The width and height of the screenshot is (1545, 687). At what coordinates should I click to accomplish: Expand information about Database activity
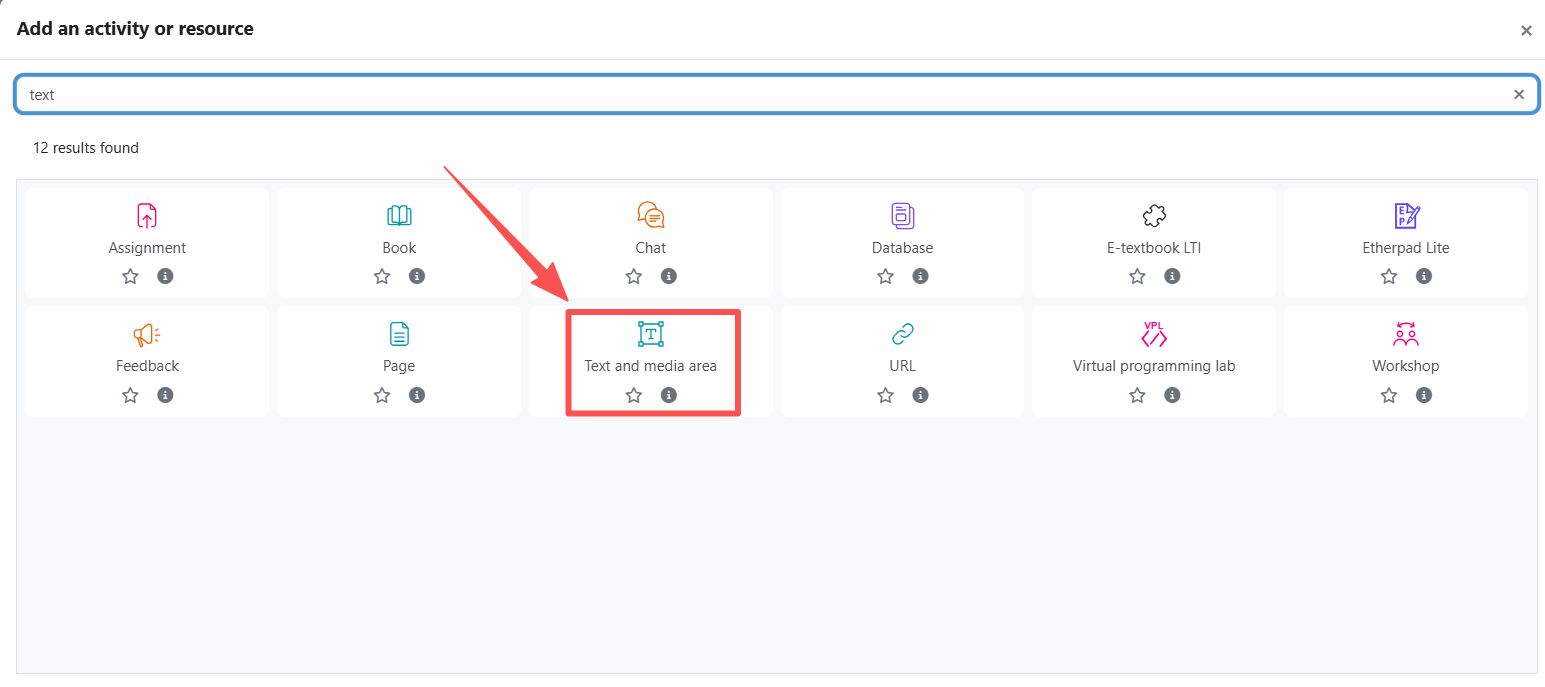tap(920, 276)
